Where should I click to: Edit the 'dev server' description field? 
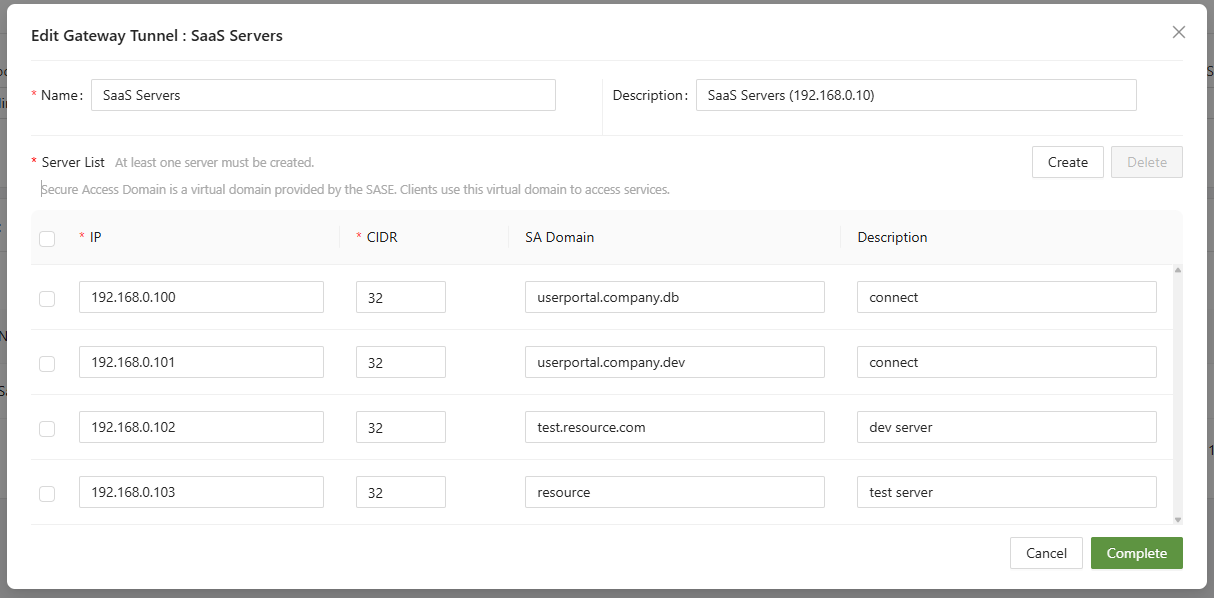(x=1006, y=427)
